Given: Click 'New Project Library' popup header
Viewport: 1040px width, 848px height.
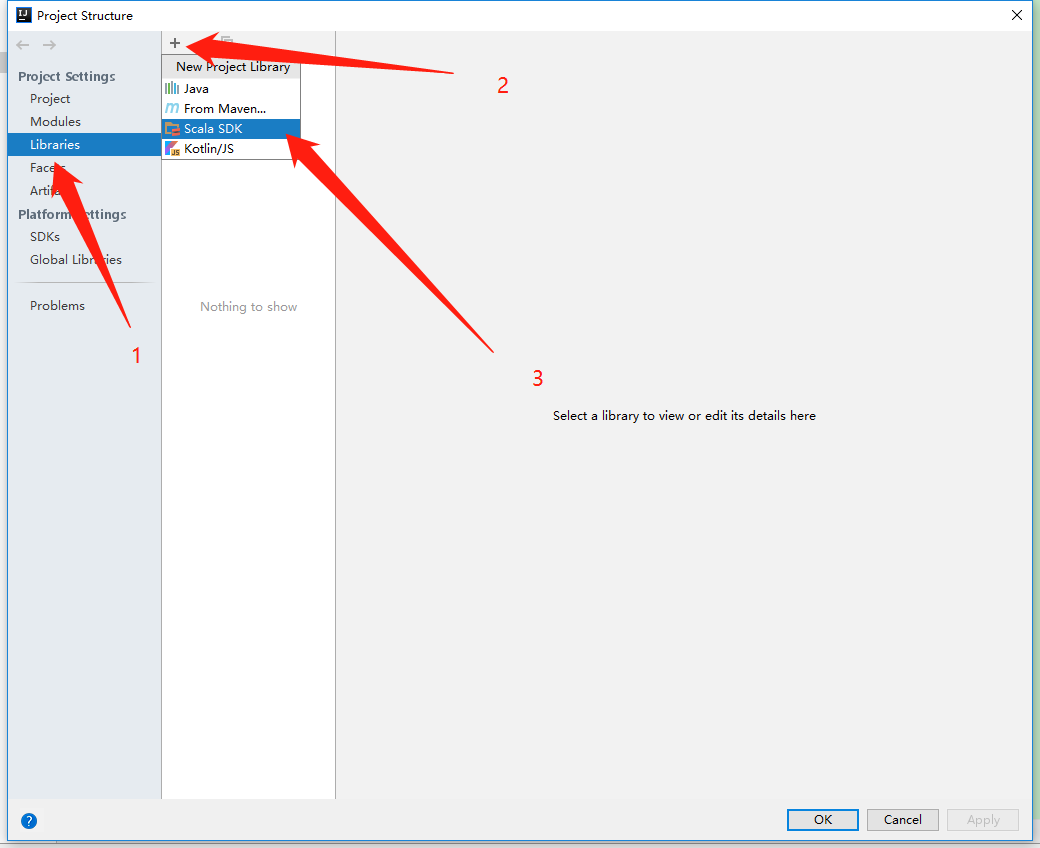Looking at the screenshot, I should tap(232, 67).
